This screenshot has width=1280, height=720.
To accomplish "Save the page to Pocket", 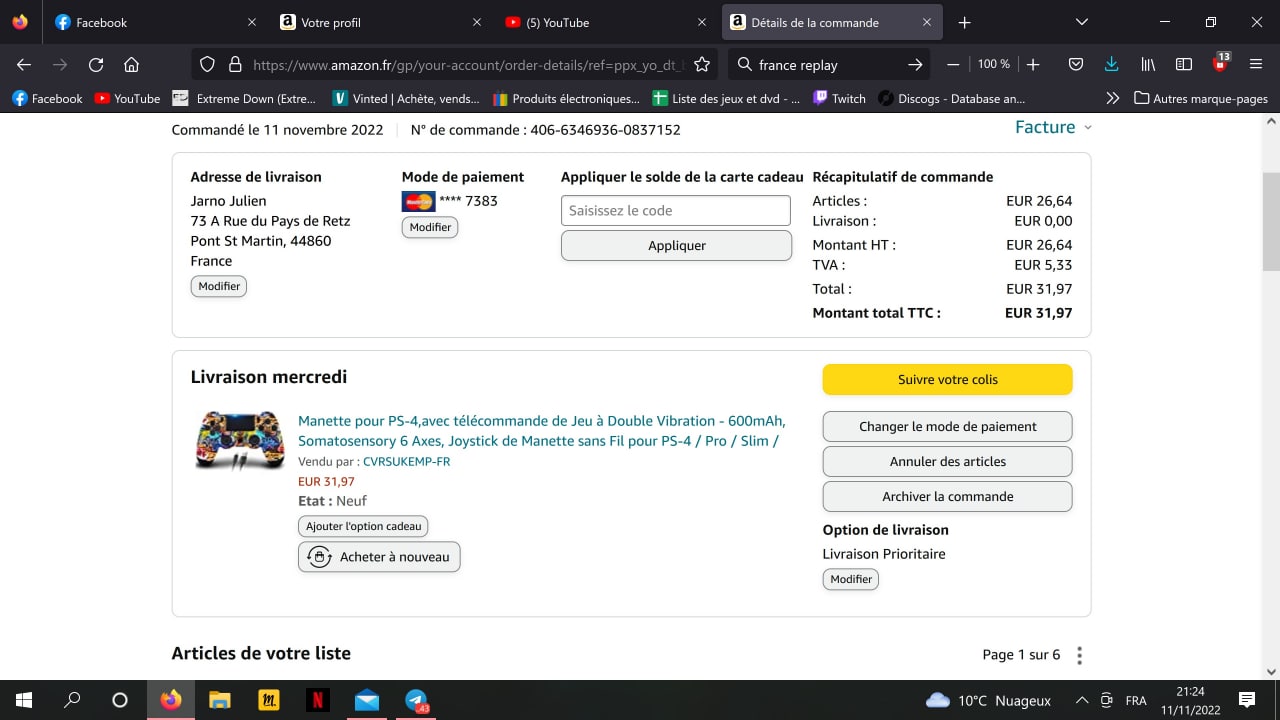I will (x=1076, y=65).
